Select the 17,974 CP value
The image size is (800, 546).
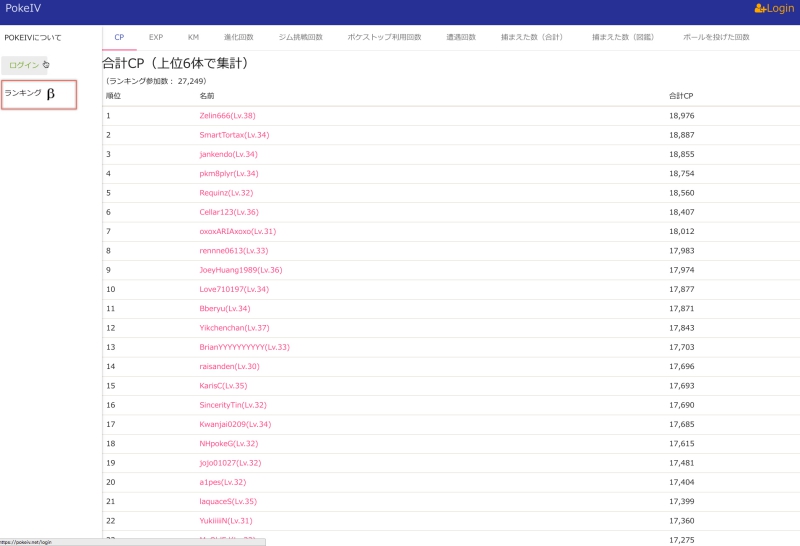click(x=682, y=270)
